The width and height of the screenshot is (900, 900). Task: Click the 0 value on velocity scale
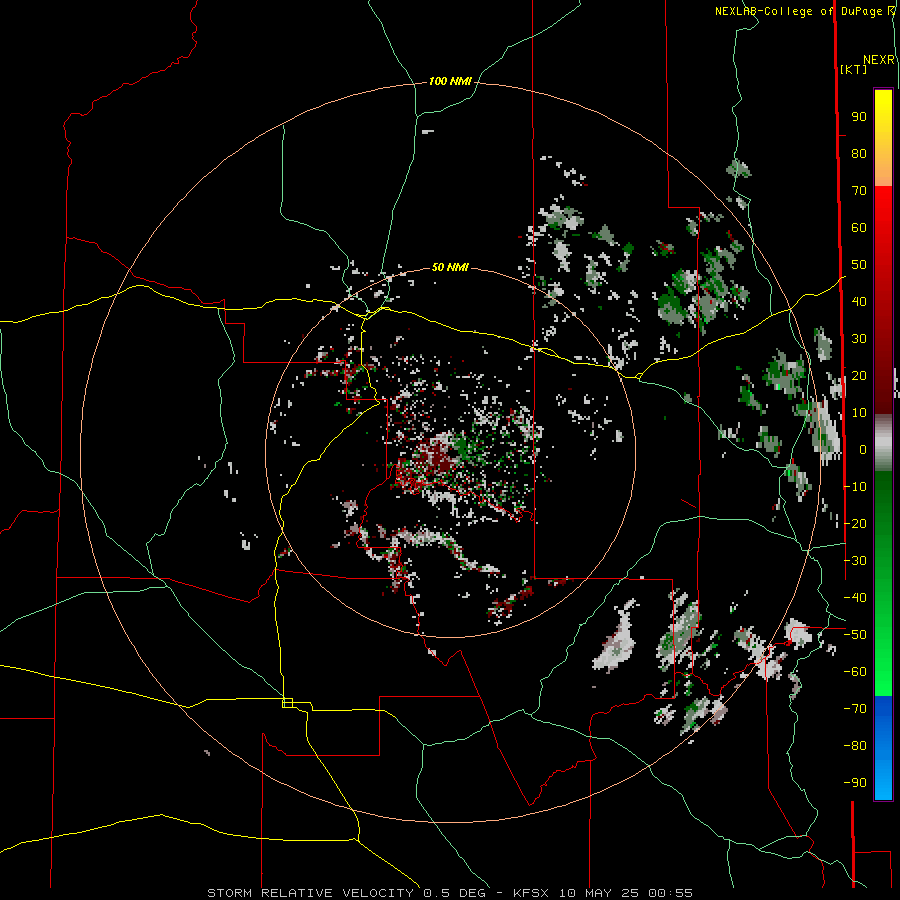[863, 450]
